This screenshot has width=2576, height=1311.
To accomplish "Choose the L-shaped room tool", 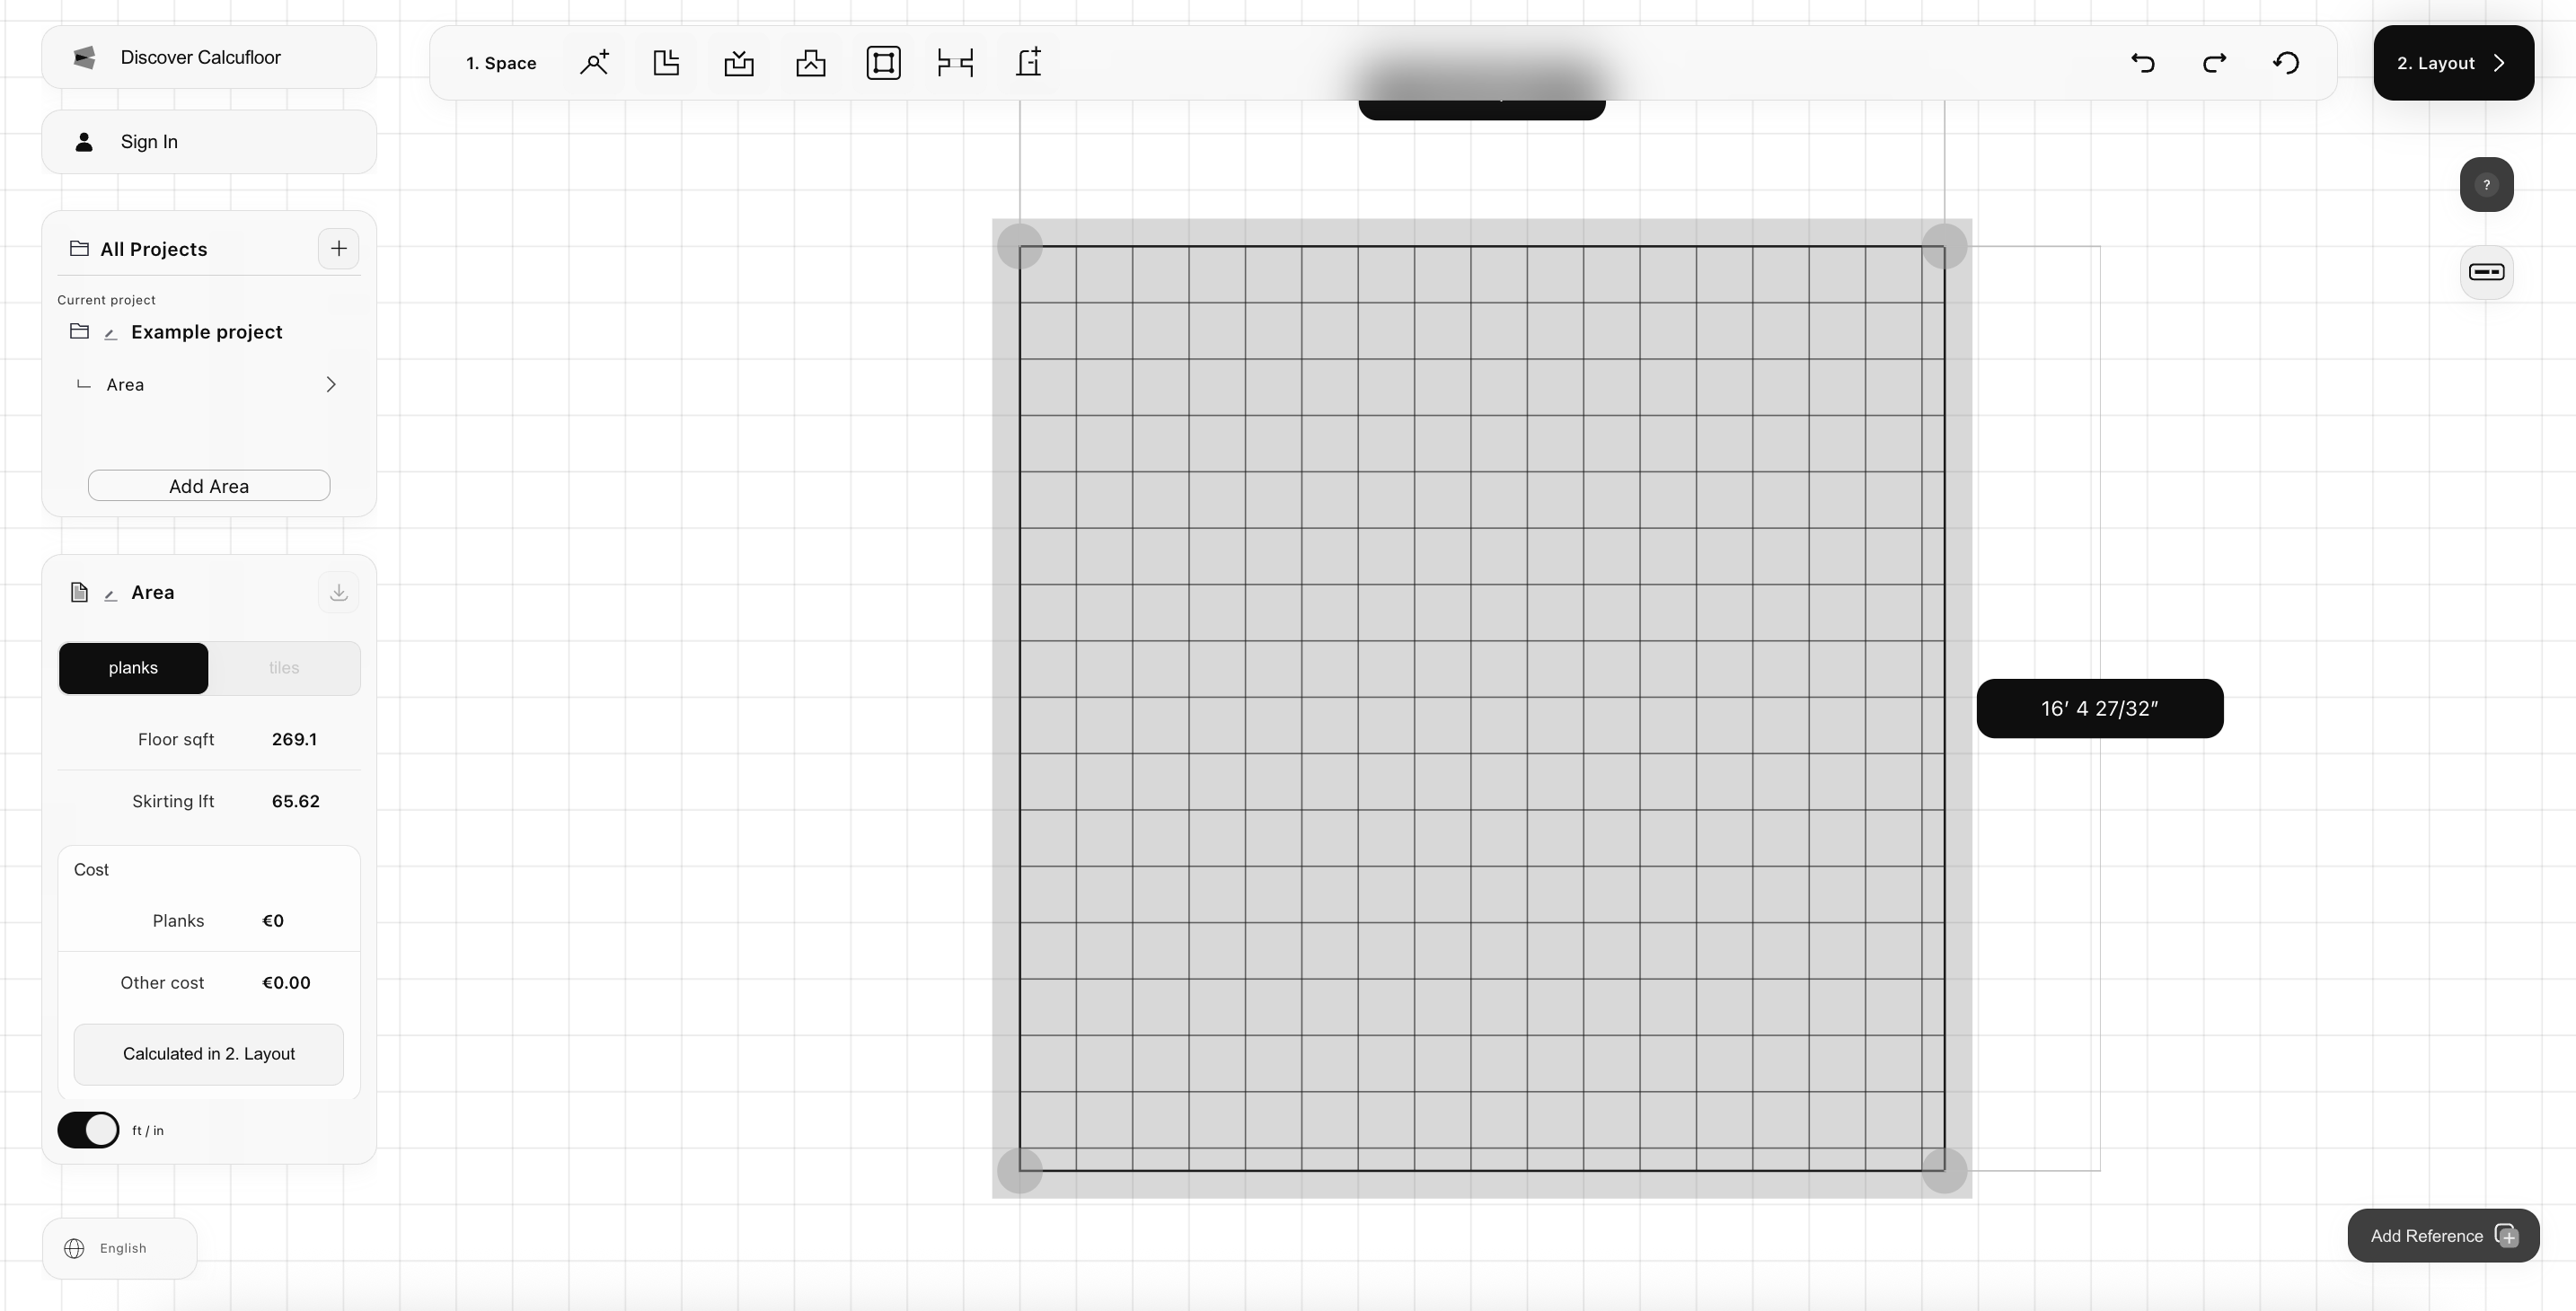I will [x=666, y=63].
